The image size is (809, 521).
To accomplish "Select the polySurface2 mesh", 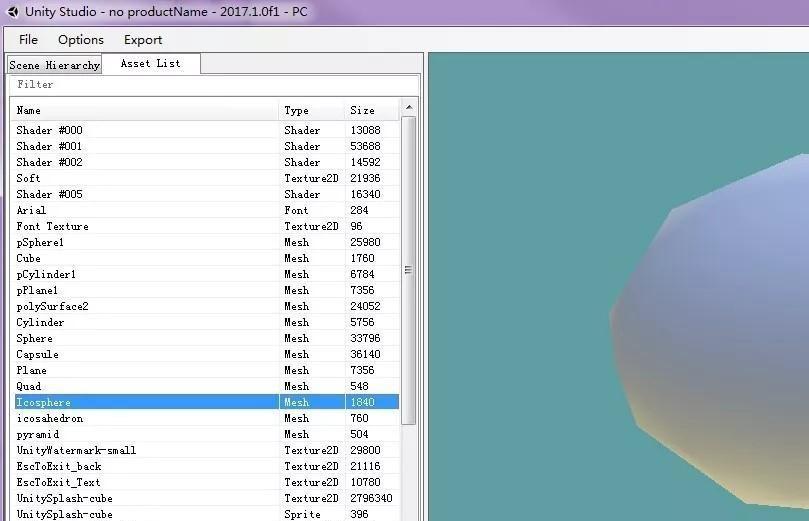I will [206, 306].
